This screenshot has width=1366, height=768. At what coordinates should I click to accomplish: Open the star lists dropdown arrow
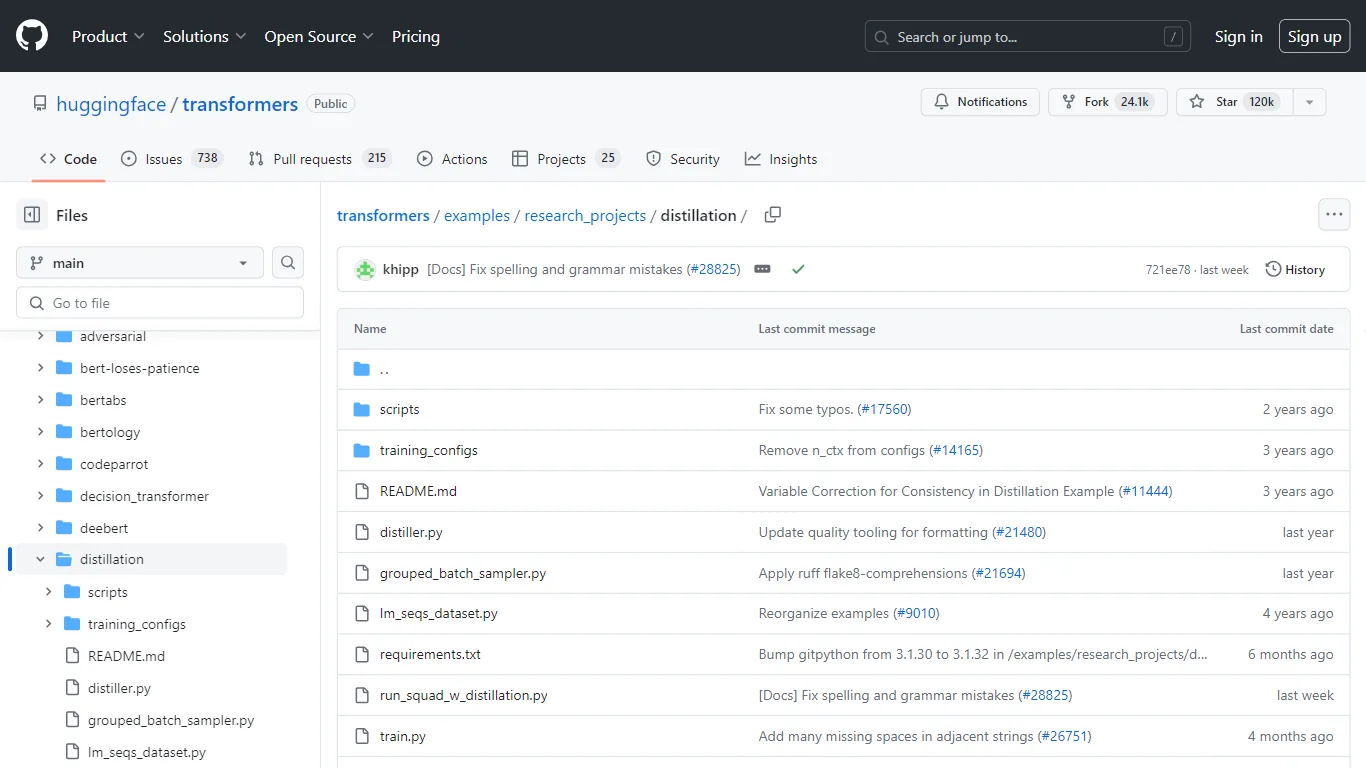tap(1309, 102)
